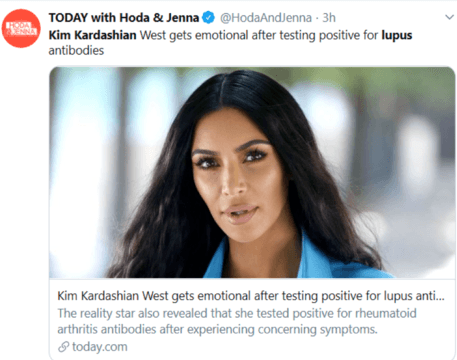Visit the @HodaAndJenna handle
The image size is (457, 360).
(x=266, y=18)
